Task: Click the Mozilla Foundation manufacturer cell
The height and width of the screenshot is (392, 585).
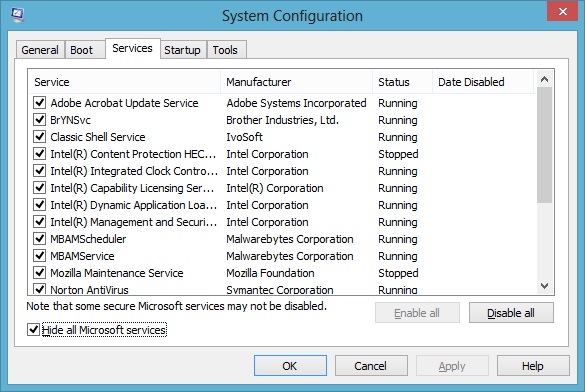Action: (270, 273)
